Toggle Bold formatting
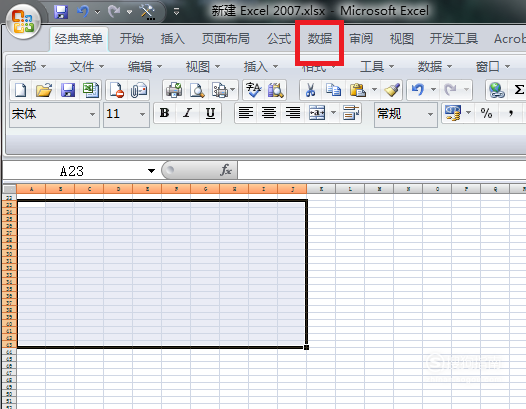The width and height of the screenshot is (526, 409). coord(164,113)
